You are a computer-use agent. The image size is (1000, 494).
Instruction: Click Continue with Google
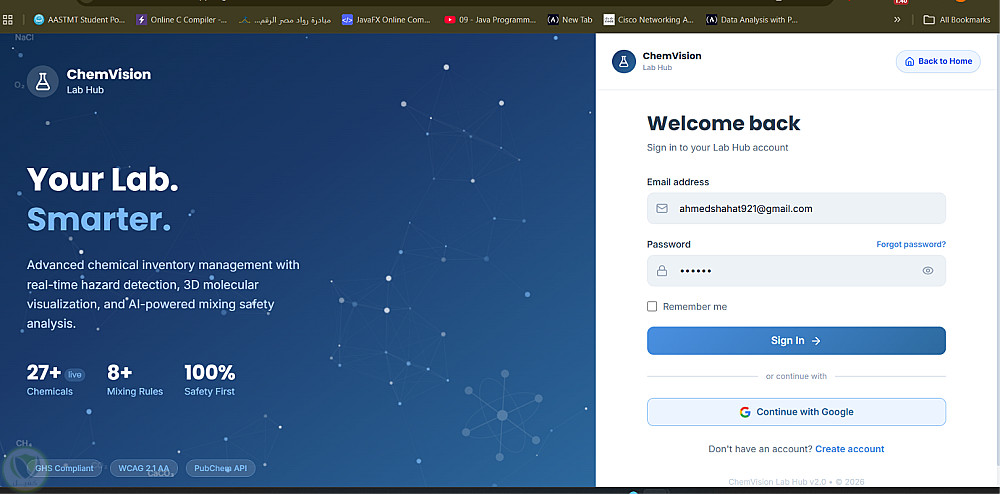[796, 412]
